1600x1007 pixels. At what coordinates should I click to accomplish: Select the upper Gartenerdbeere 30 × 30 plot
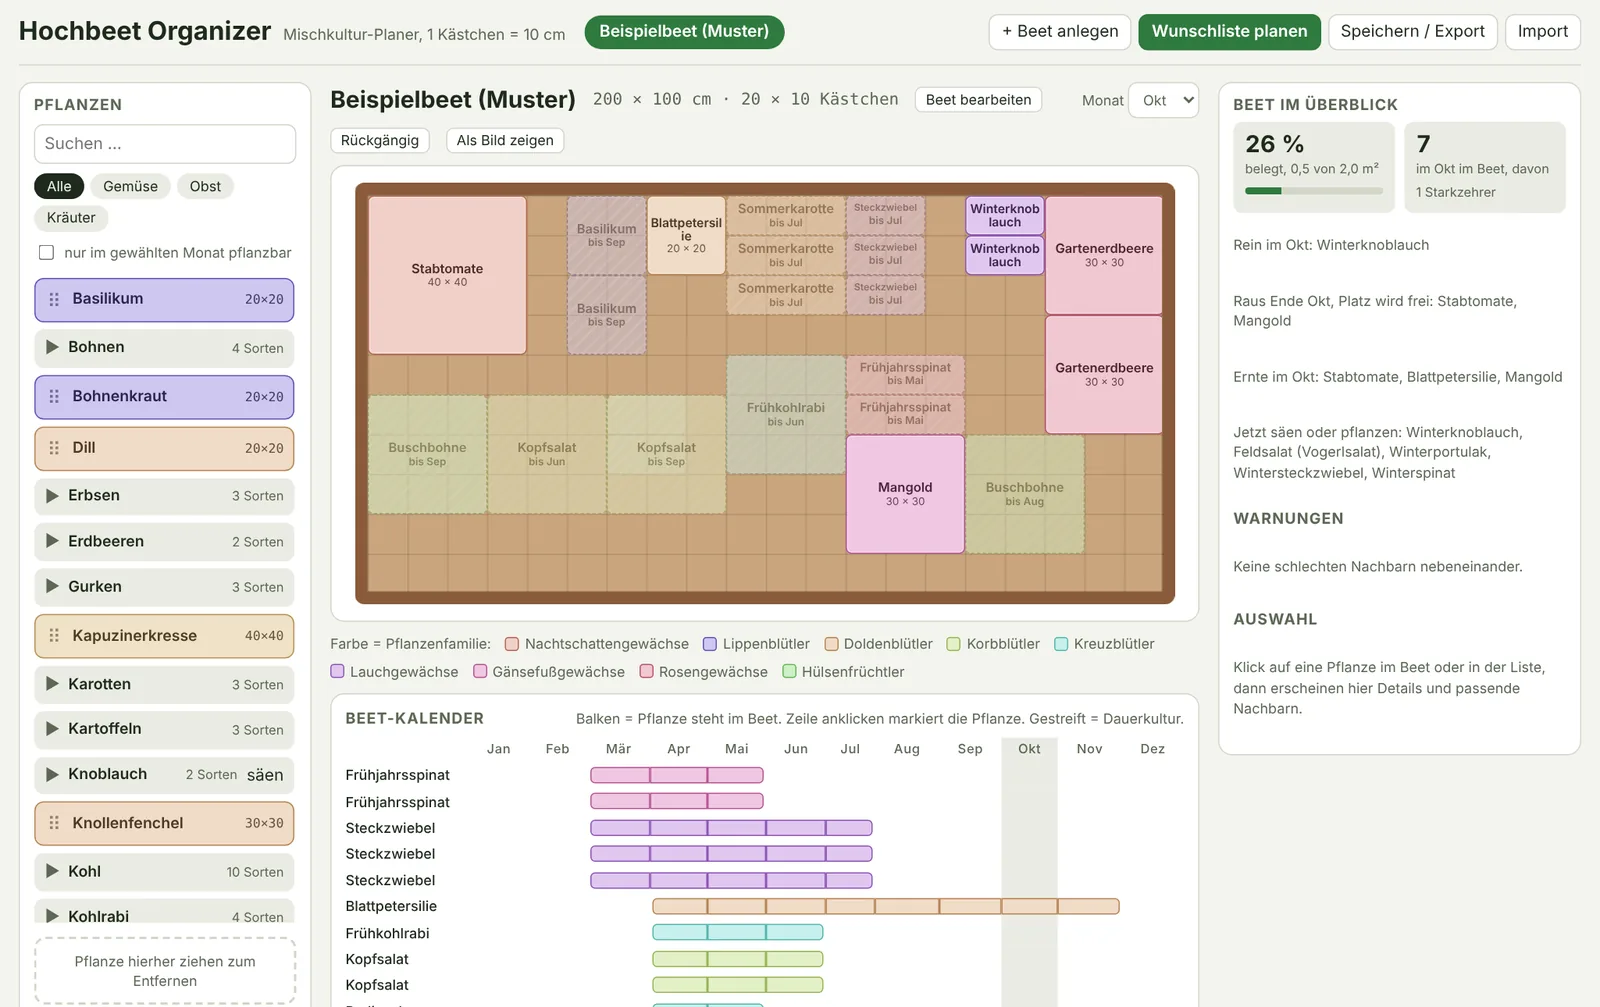point(1104,255)
